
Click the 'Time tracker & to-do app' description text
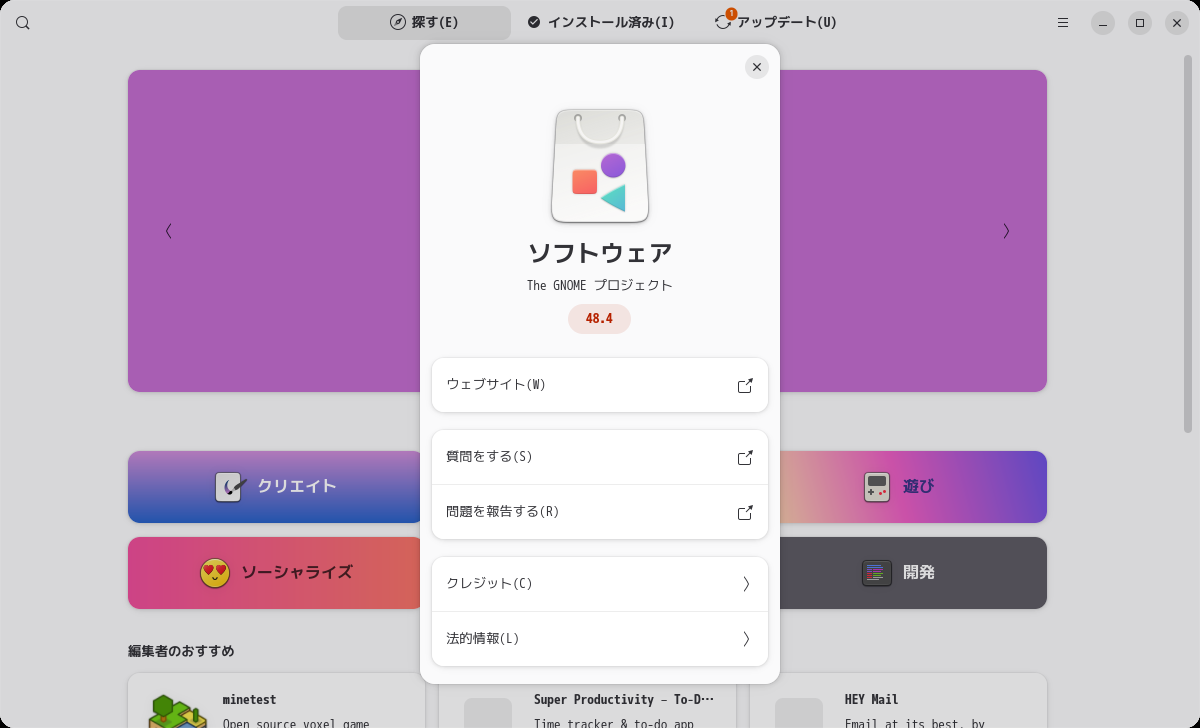pos(613,724)
